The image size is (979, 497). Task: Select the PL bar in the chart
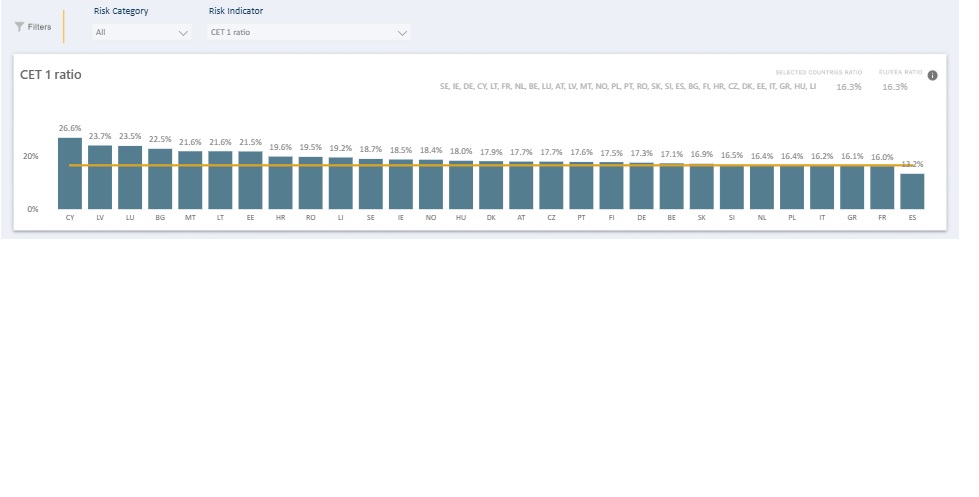792,187
